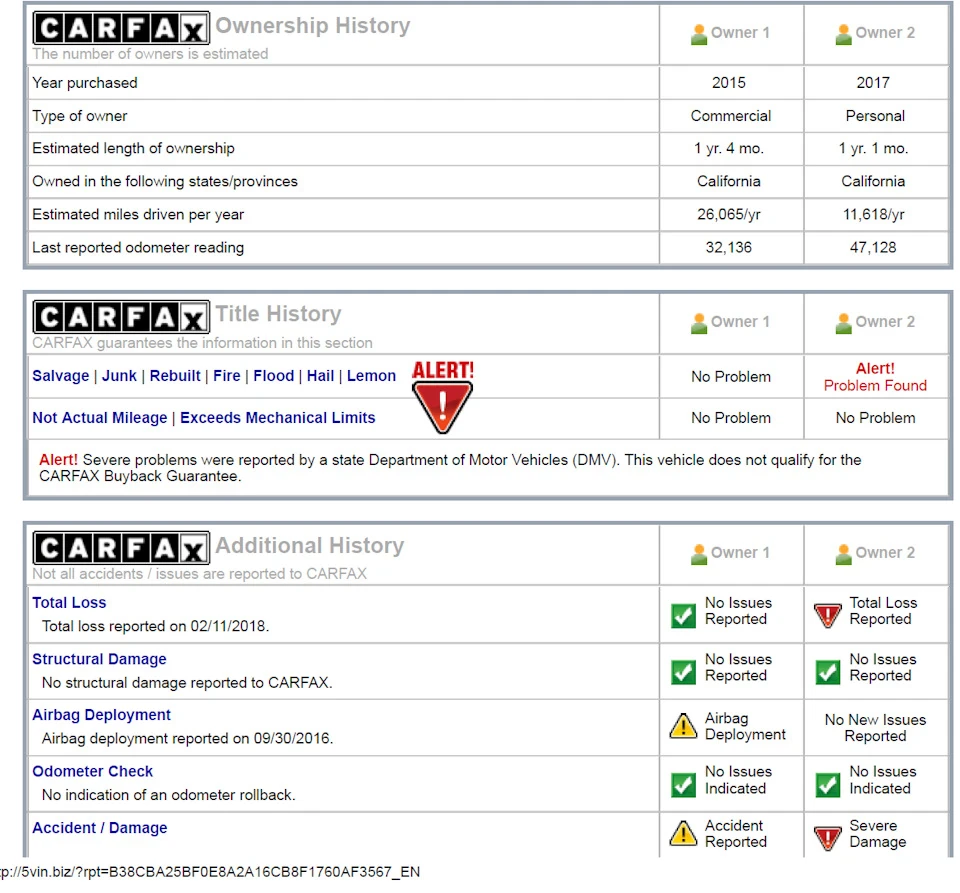This screenshot has height=893, width=960.
Task: Click Owner 2 person icon in Title History
Action: point(843,323)
